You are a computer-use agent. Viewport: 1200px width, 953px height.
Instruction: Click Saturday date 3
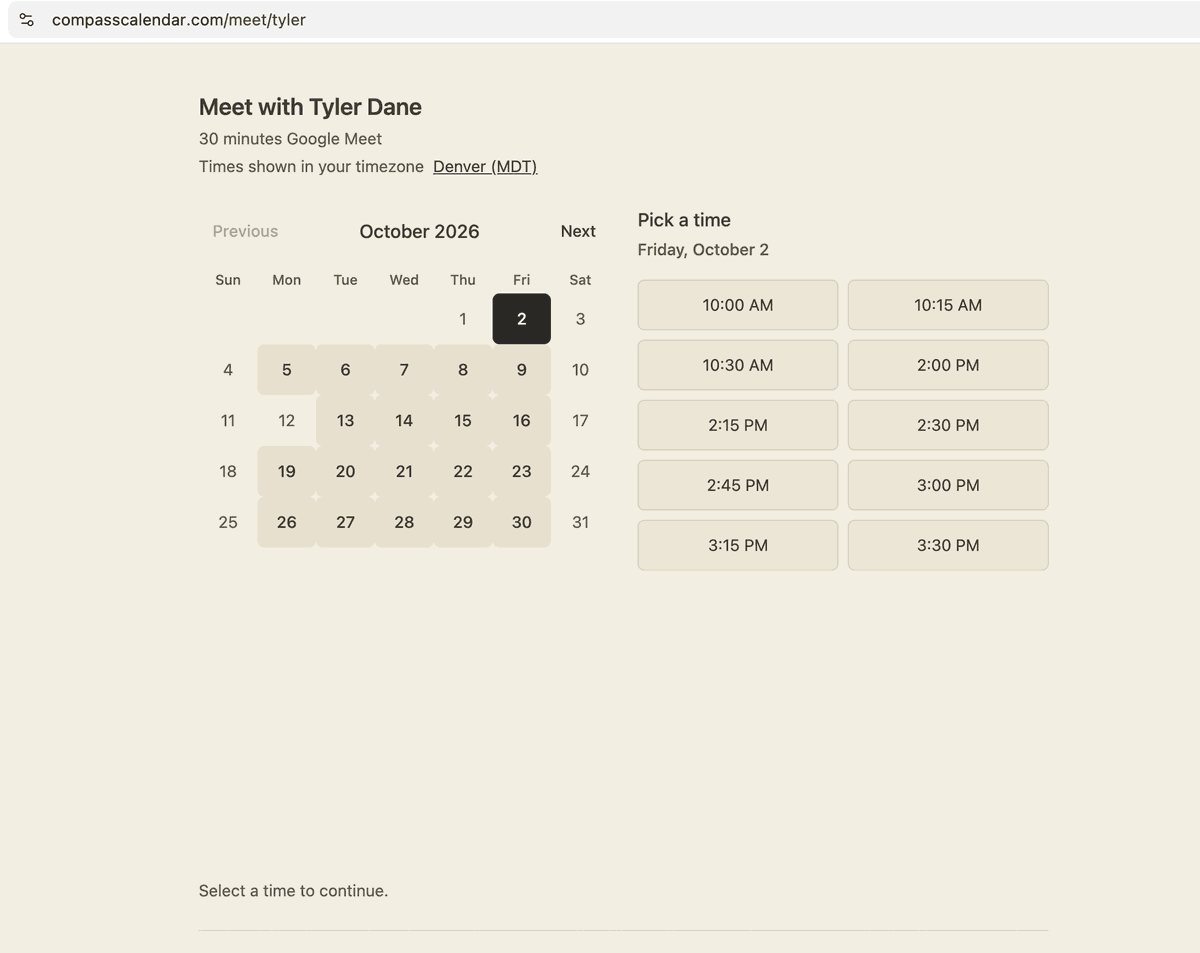[x=580, y=319]
